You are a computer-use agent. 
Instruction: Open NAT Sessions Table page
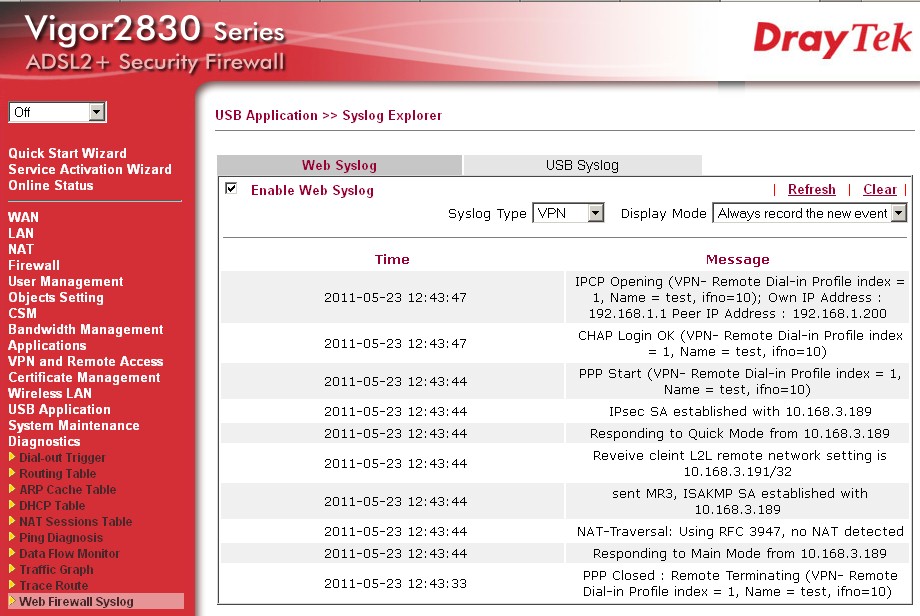click(x=76, y=521)
